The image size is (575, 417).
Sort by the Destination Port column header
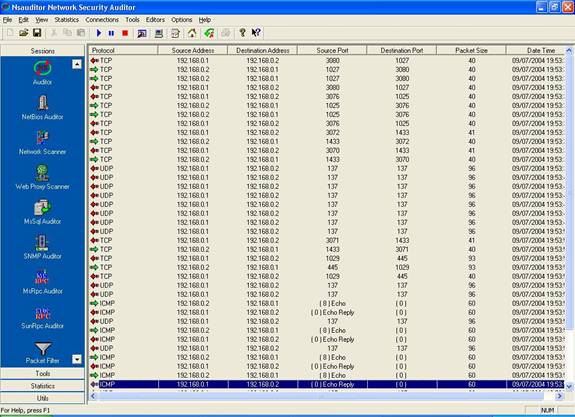pyautogui.click(x=402, y=51)
